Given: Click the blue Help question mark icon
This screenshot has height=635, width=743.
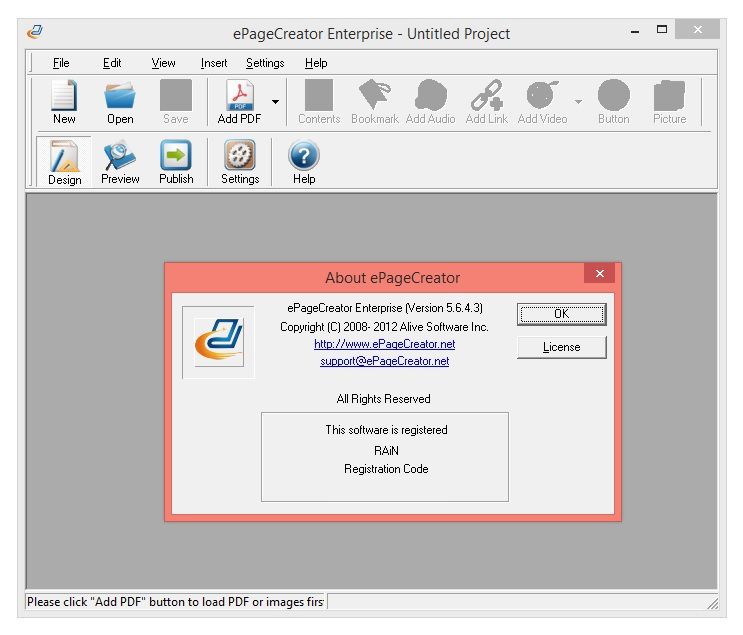Looking at the screenshot, I should pyautogui.click(x=304, y=162).
